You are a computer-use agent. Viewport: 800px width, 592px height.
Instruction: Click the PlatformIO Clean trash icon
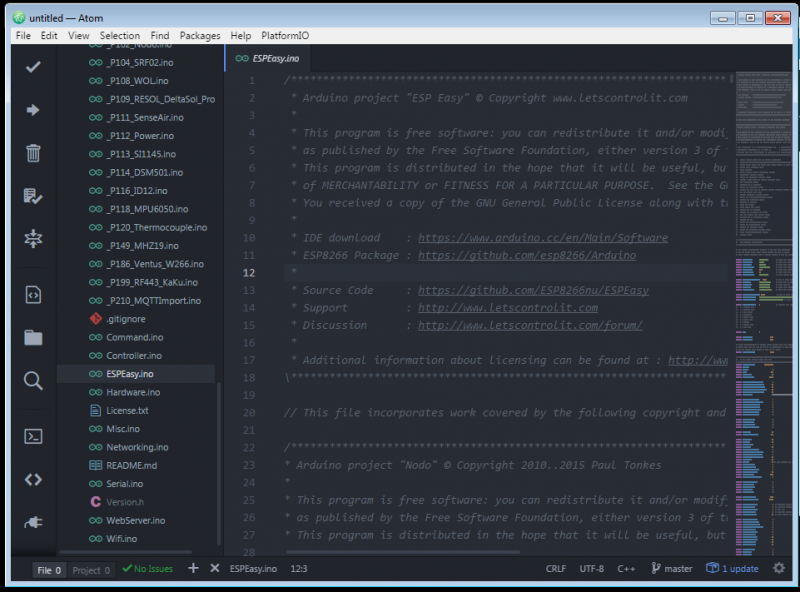pyautogui.click(x=33, y=153)
